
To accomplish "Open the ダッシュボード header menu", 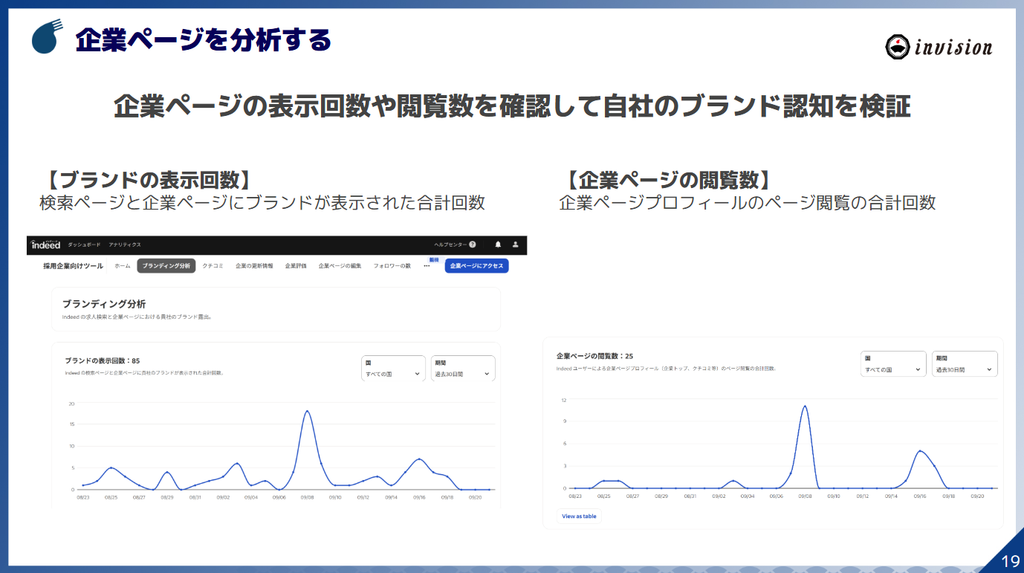I will tap(84, 245).
